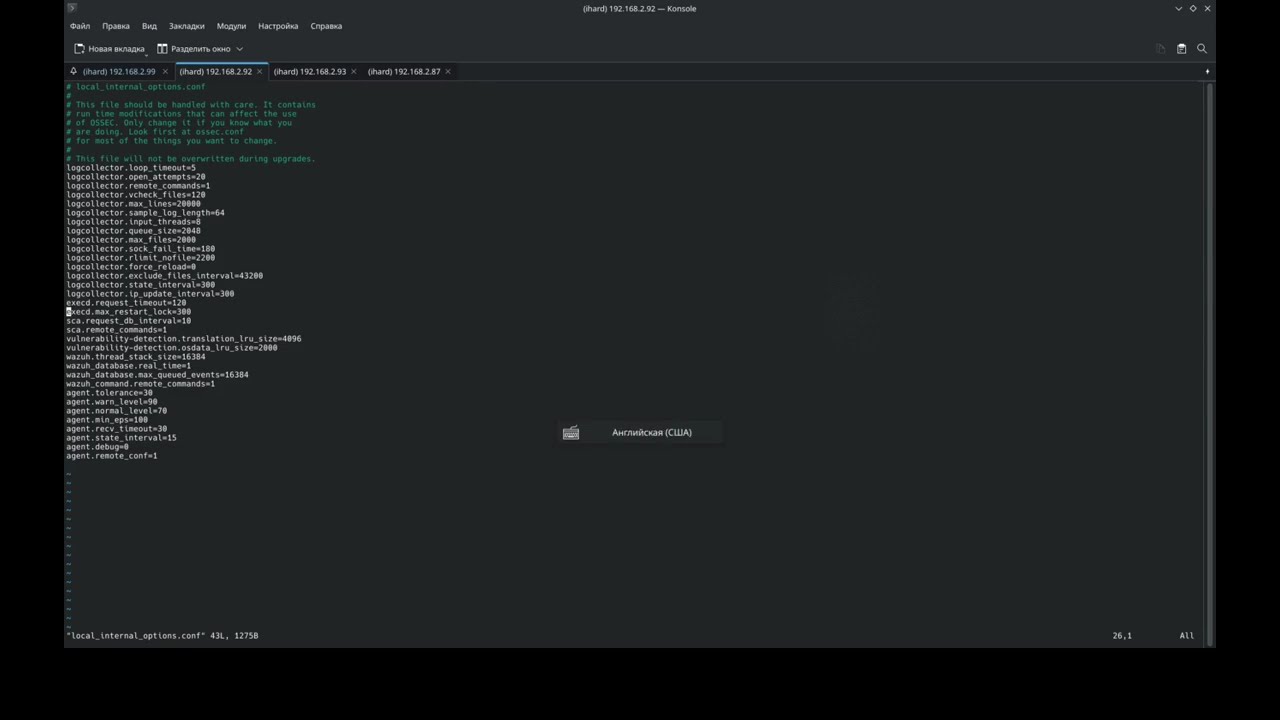Click the line logcollector.queue_size=2048
Viewport: 1280px width, 720px height.
133,231
